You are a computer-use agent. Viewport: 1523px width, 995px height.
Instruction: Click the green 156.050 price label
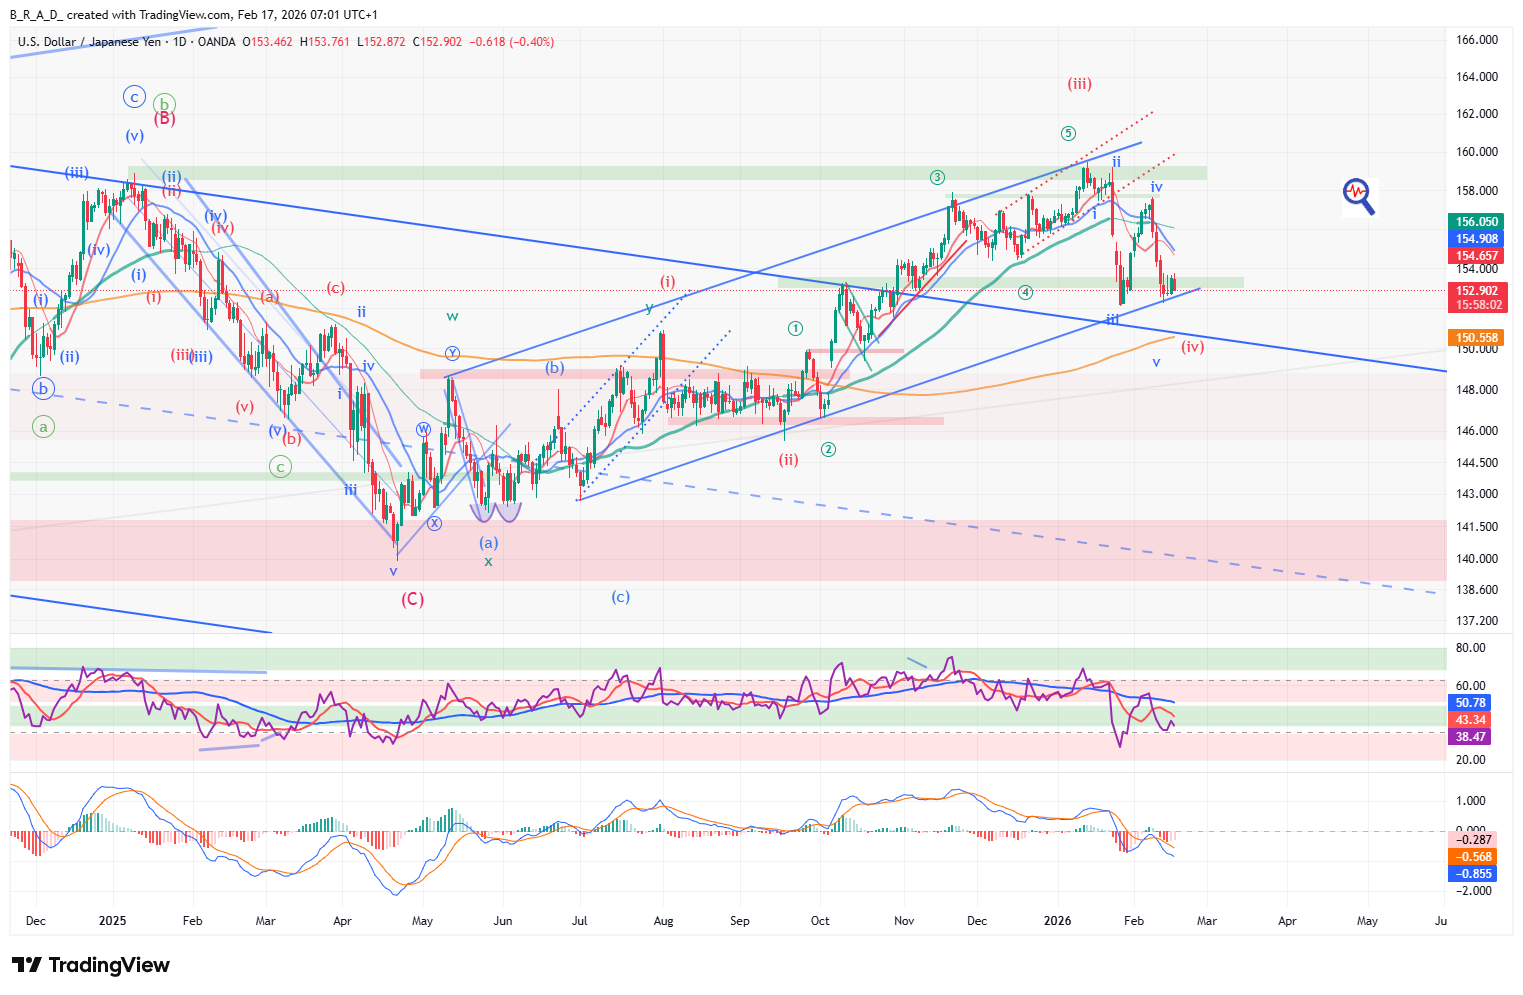coord(1476,222)
